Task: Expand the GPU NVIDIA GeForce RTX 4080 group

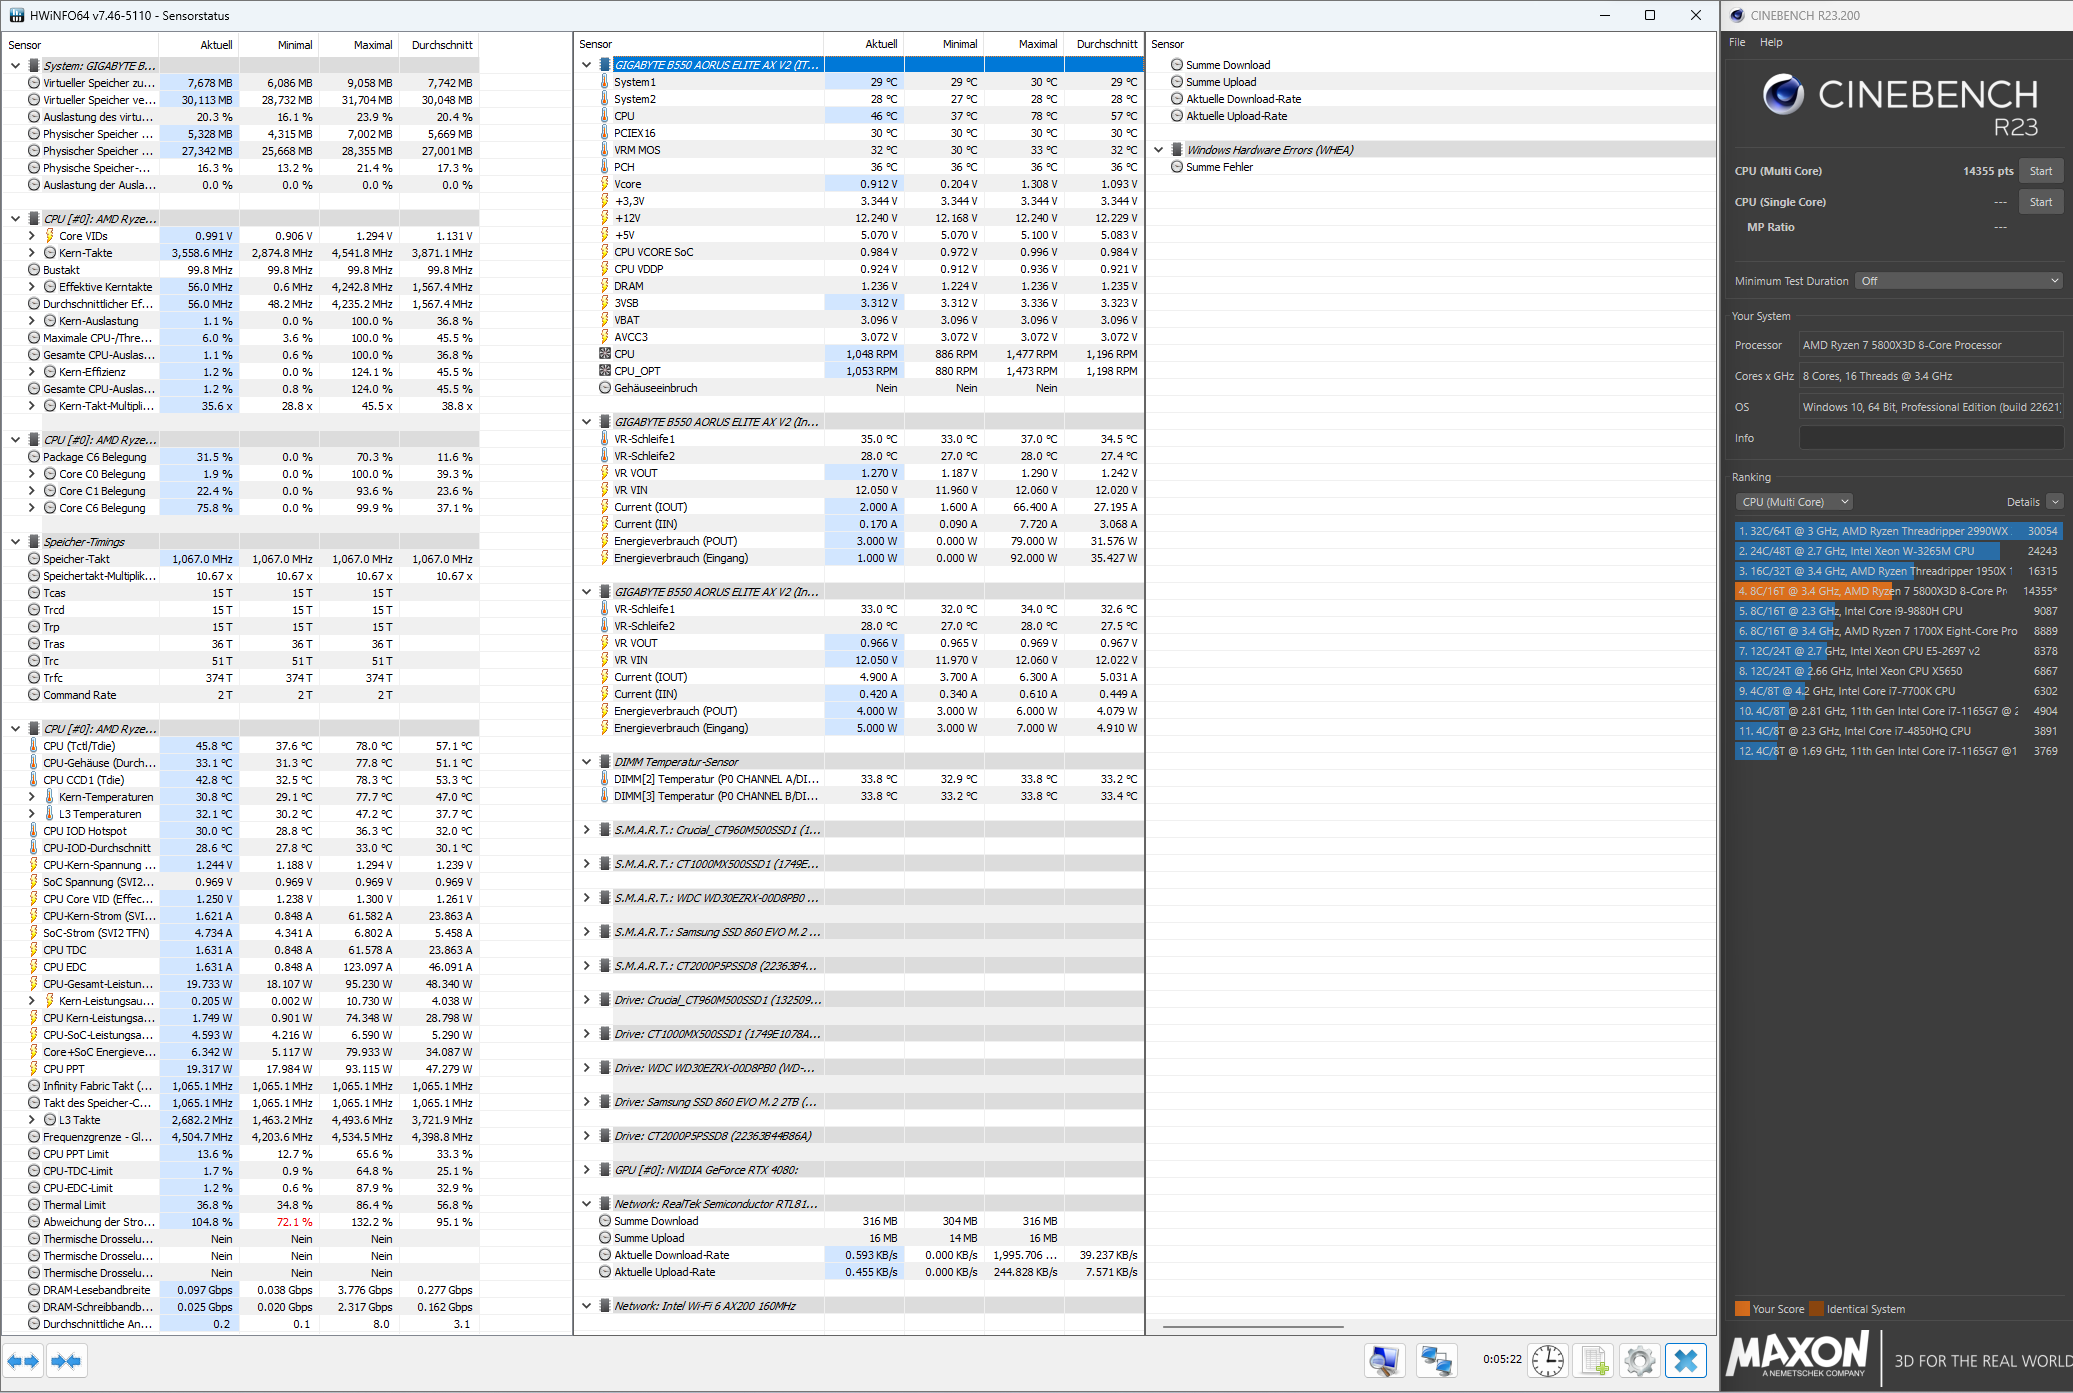Action: click(x=587, y=1170)
